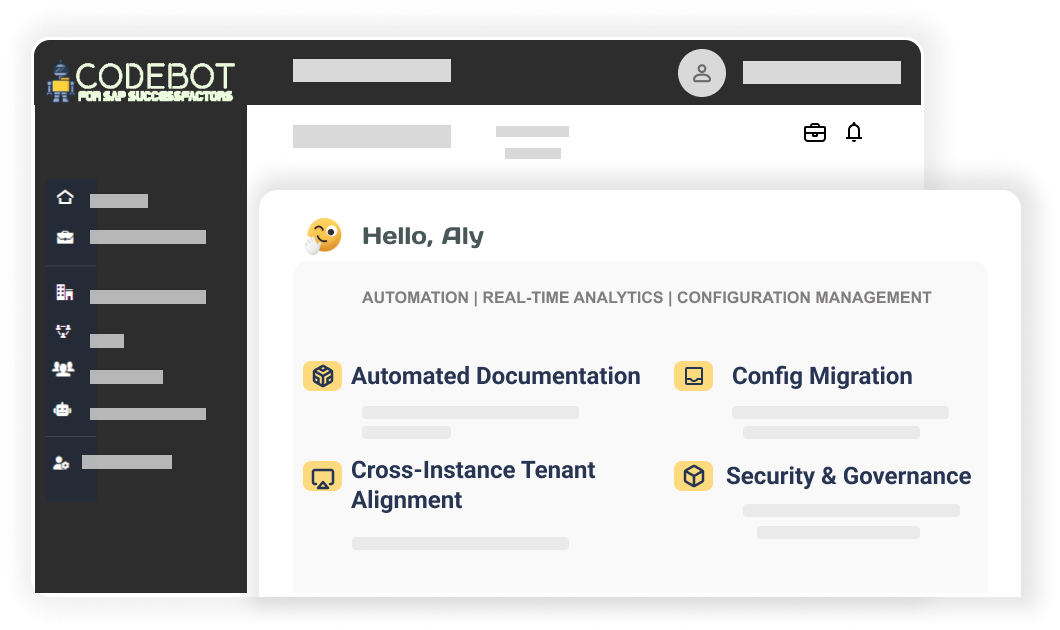Image resolution: width=1060 pixels, height=630 pixels.
Task: Open the Home icon in the sidebar
Action: pyautogui.click(x=66, y=197)
